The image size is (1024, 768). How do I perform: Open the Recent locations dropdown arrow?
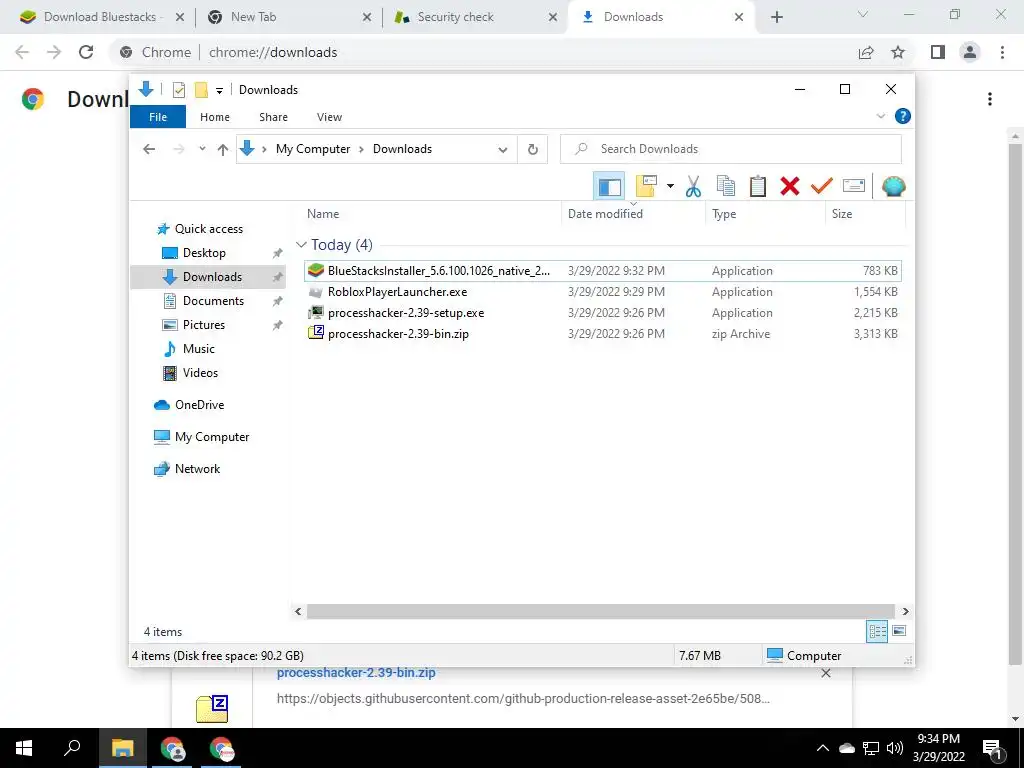pyautogui.click(x=202, y=149)
